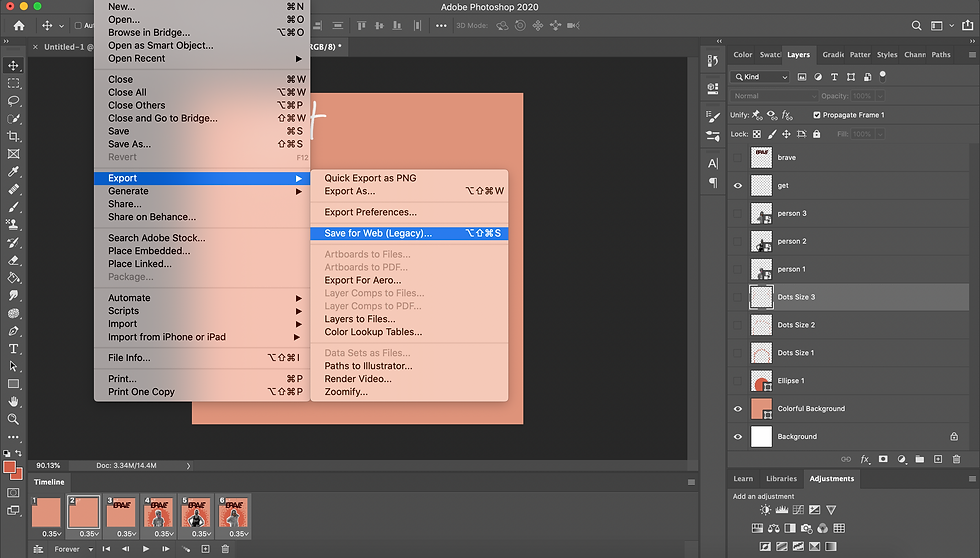Screen dimensions: 980x558
Task: Select the Eyedropper tool
Action: (x=13, y=171)
